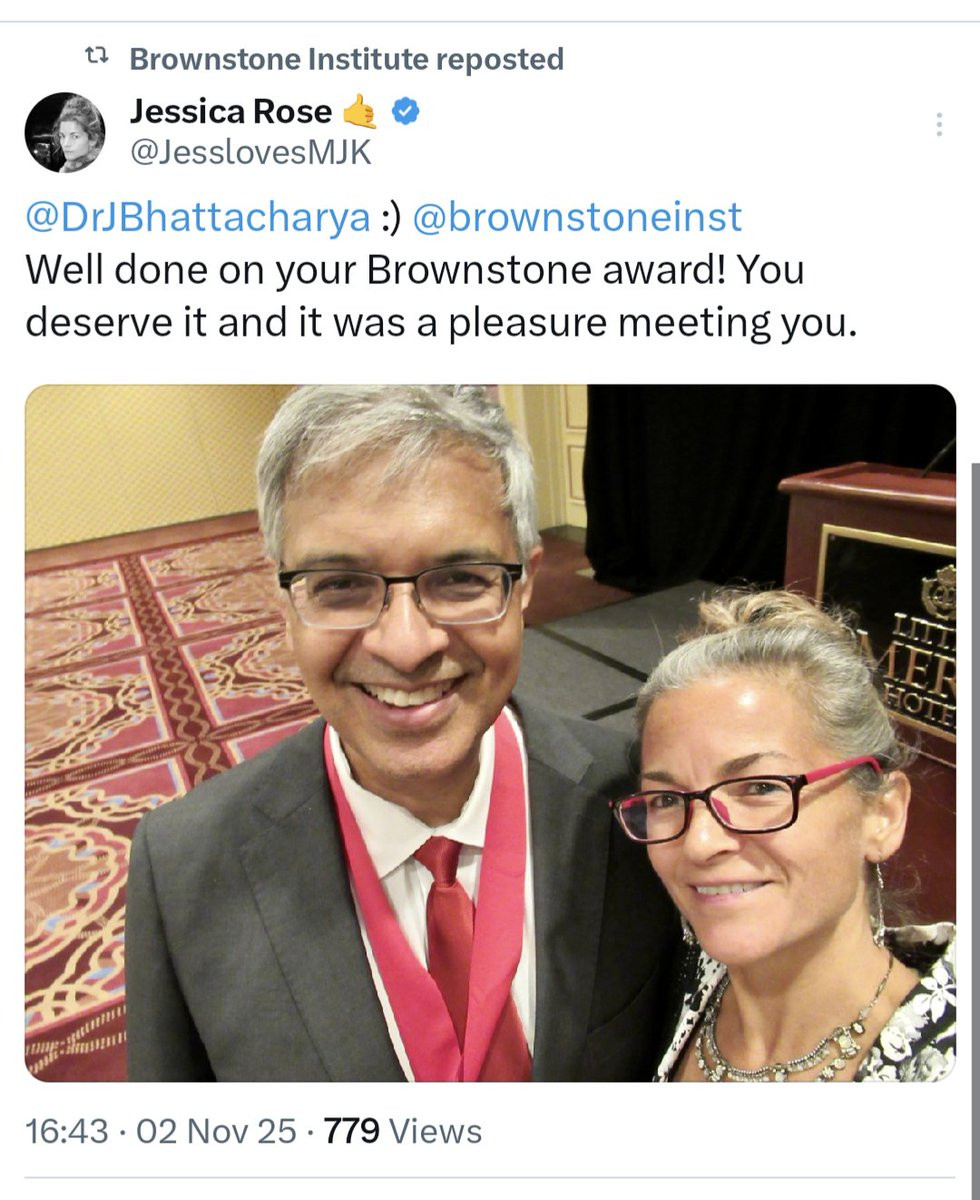Tap the call-me hand emoji
Image resolution: width=980 pixels, height=1200 pixels.
click(x=360, y=112)
